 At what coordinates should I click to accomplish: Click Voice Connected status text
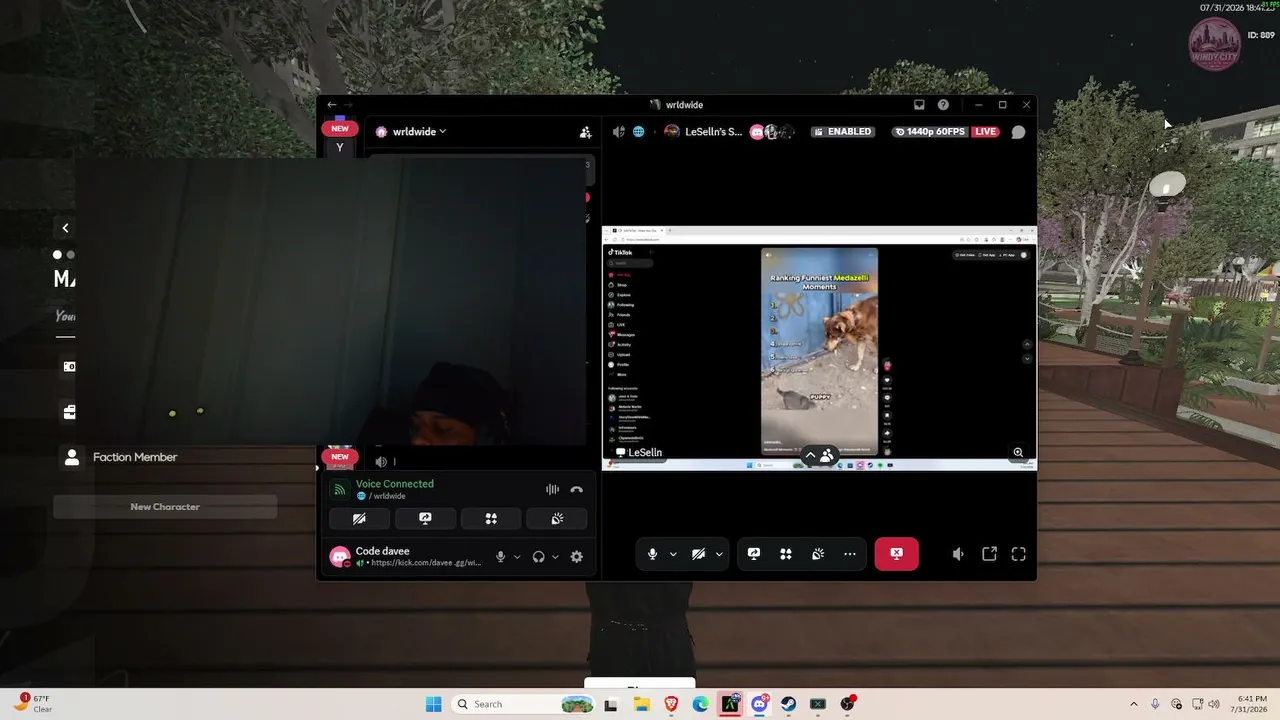[395, 484]
